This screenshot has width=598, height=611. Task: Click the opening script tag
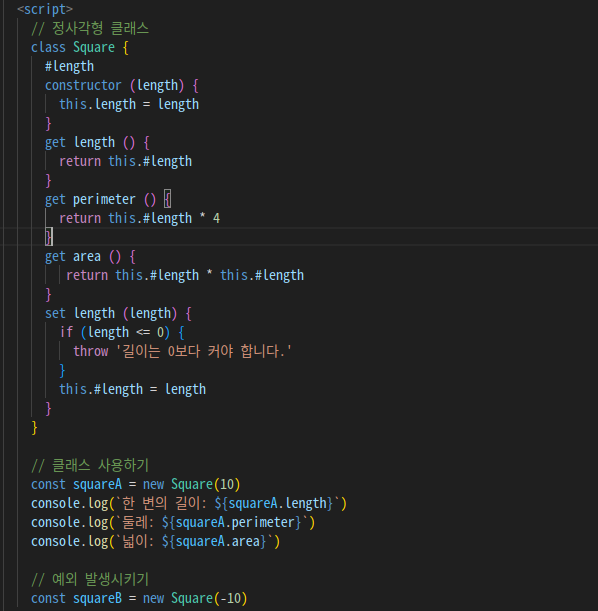(45, 9)
